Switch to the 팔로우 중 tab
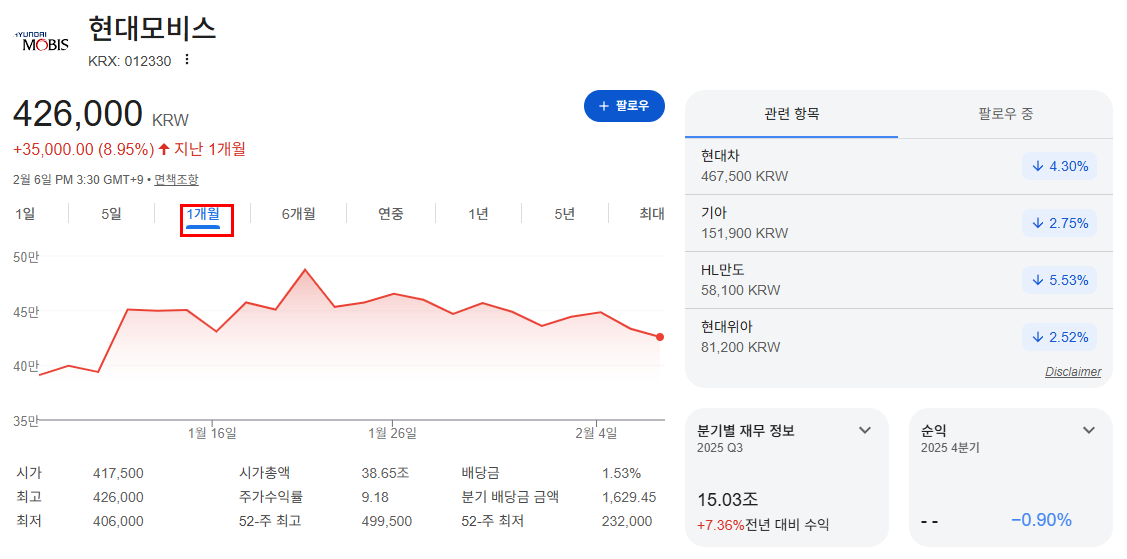 [1006, 114]
